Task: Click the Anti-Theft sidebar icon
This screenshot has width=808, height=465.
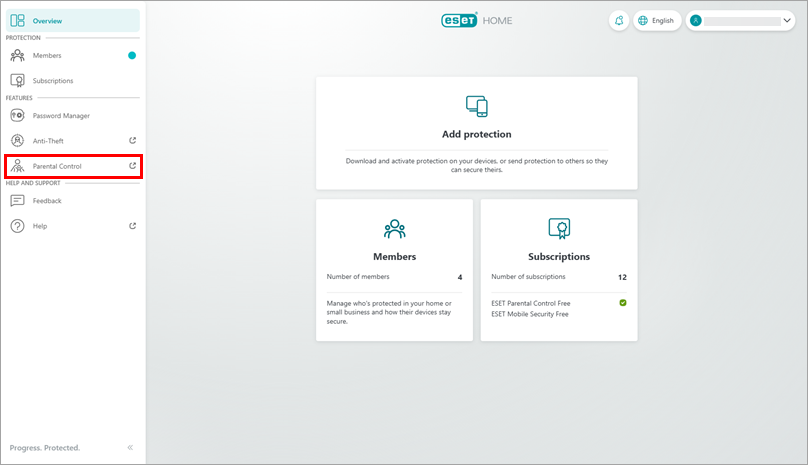Action: 17,141
